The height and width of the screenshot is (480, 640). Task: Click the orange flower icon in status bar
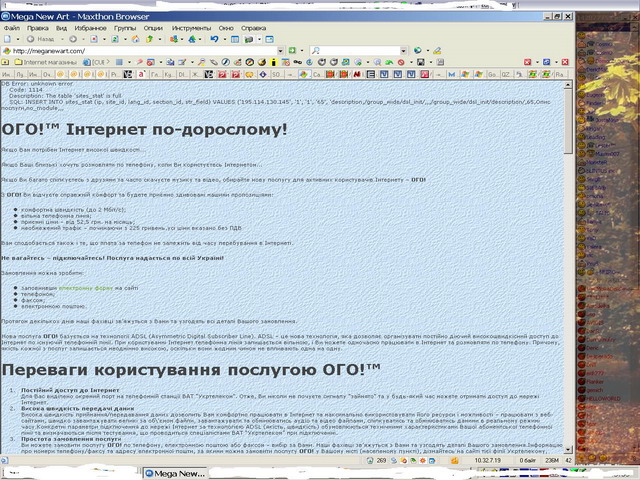coord(423,460)
